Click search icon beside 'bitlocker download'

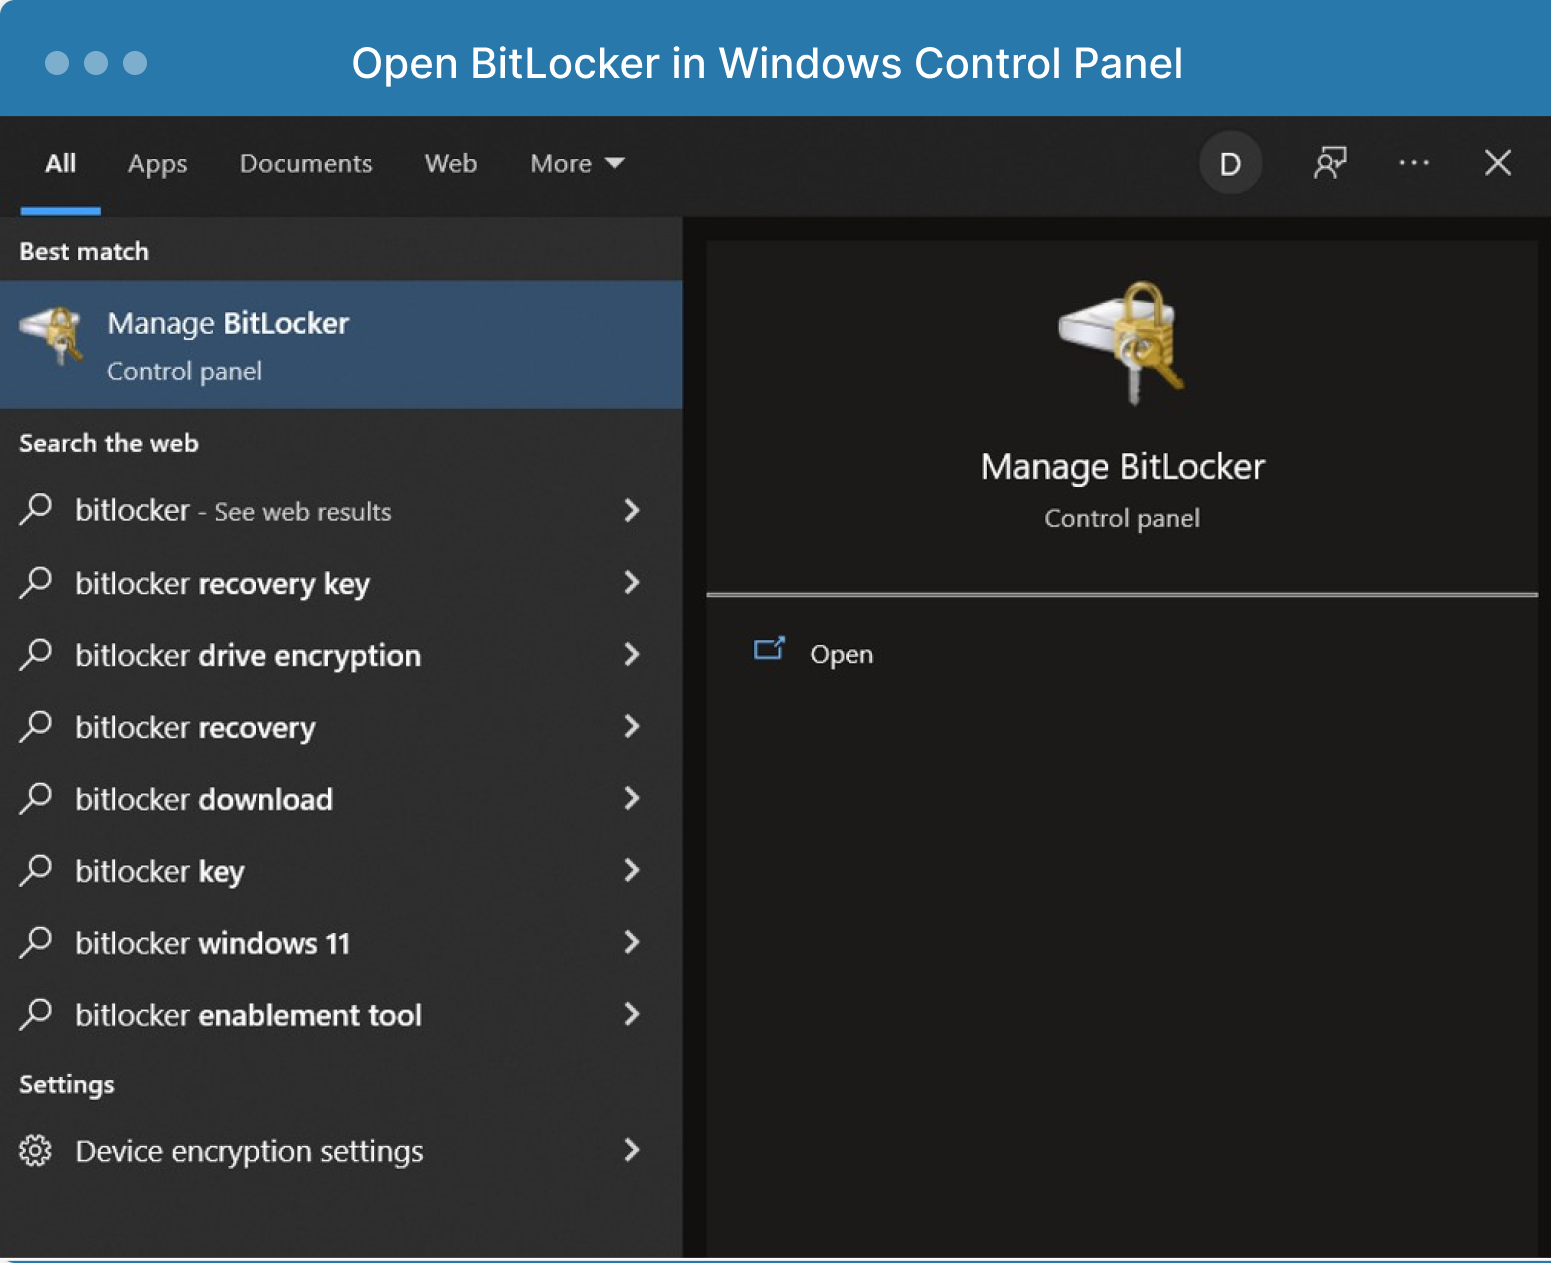coord(36,797)
